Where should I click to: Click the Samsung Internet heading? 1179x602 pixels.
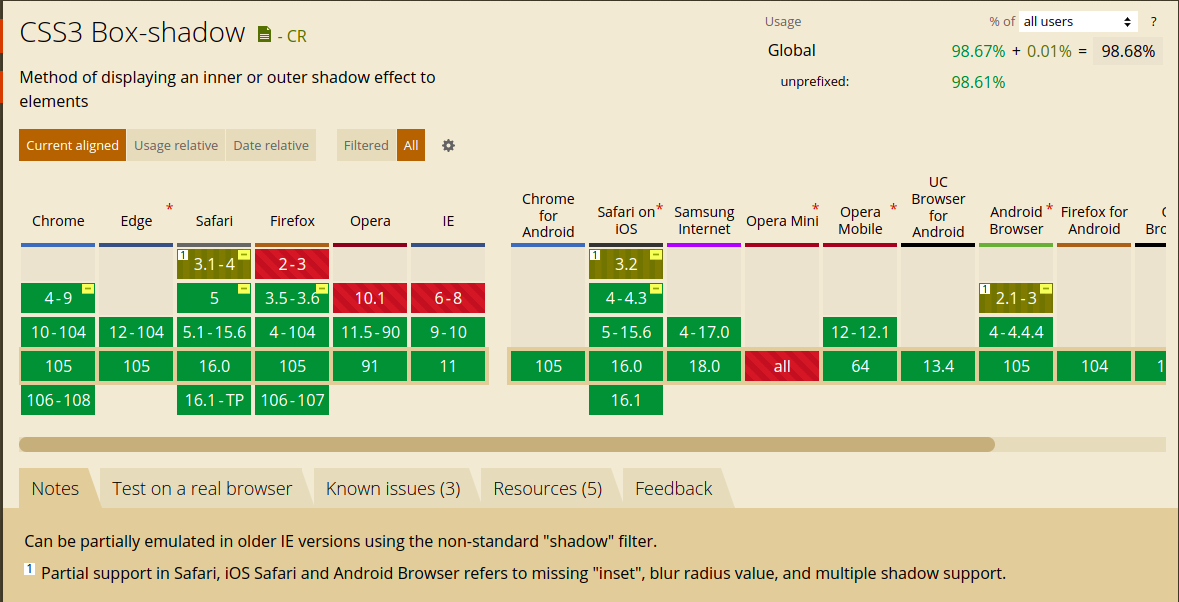(x=705, y=220)
